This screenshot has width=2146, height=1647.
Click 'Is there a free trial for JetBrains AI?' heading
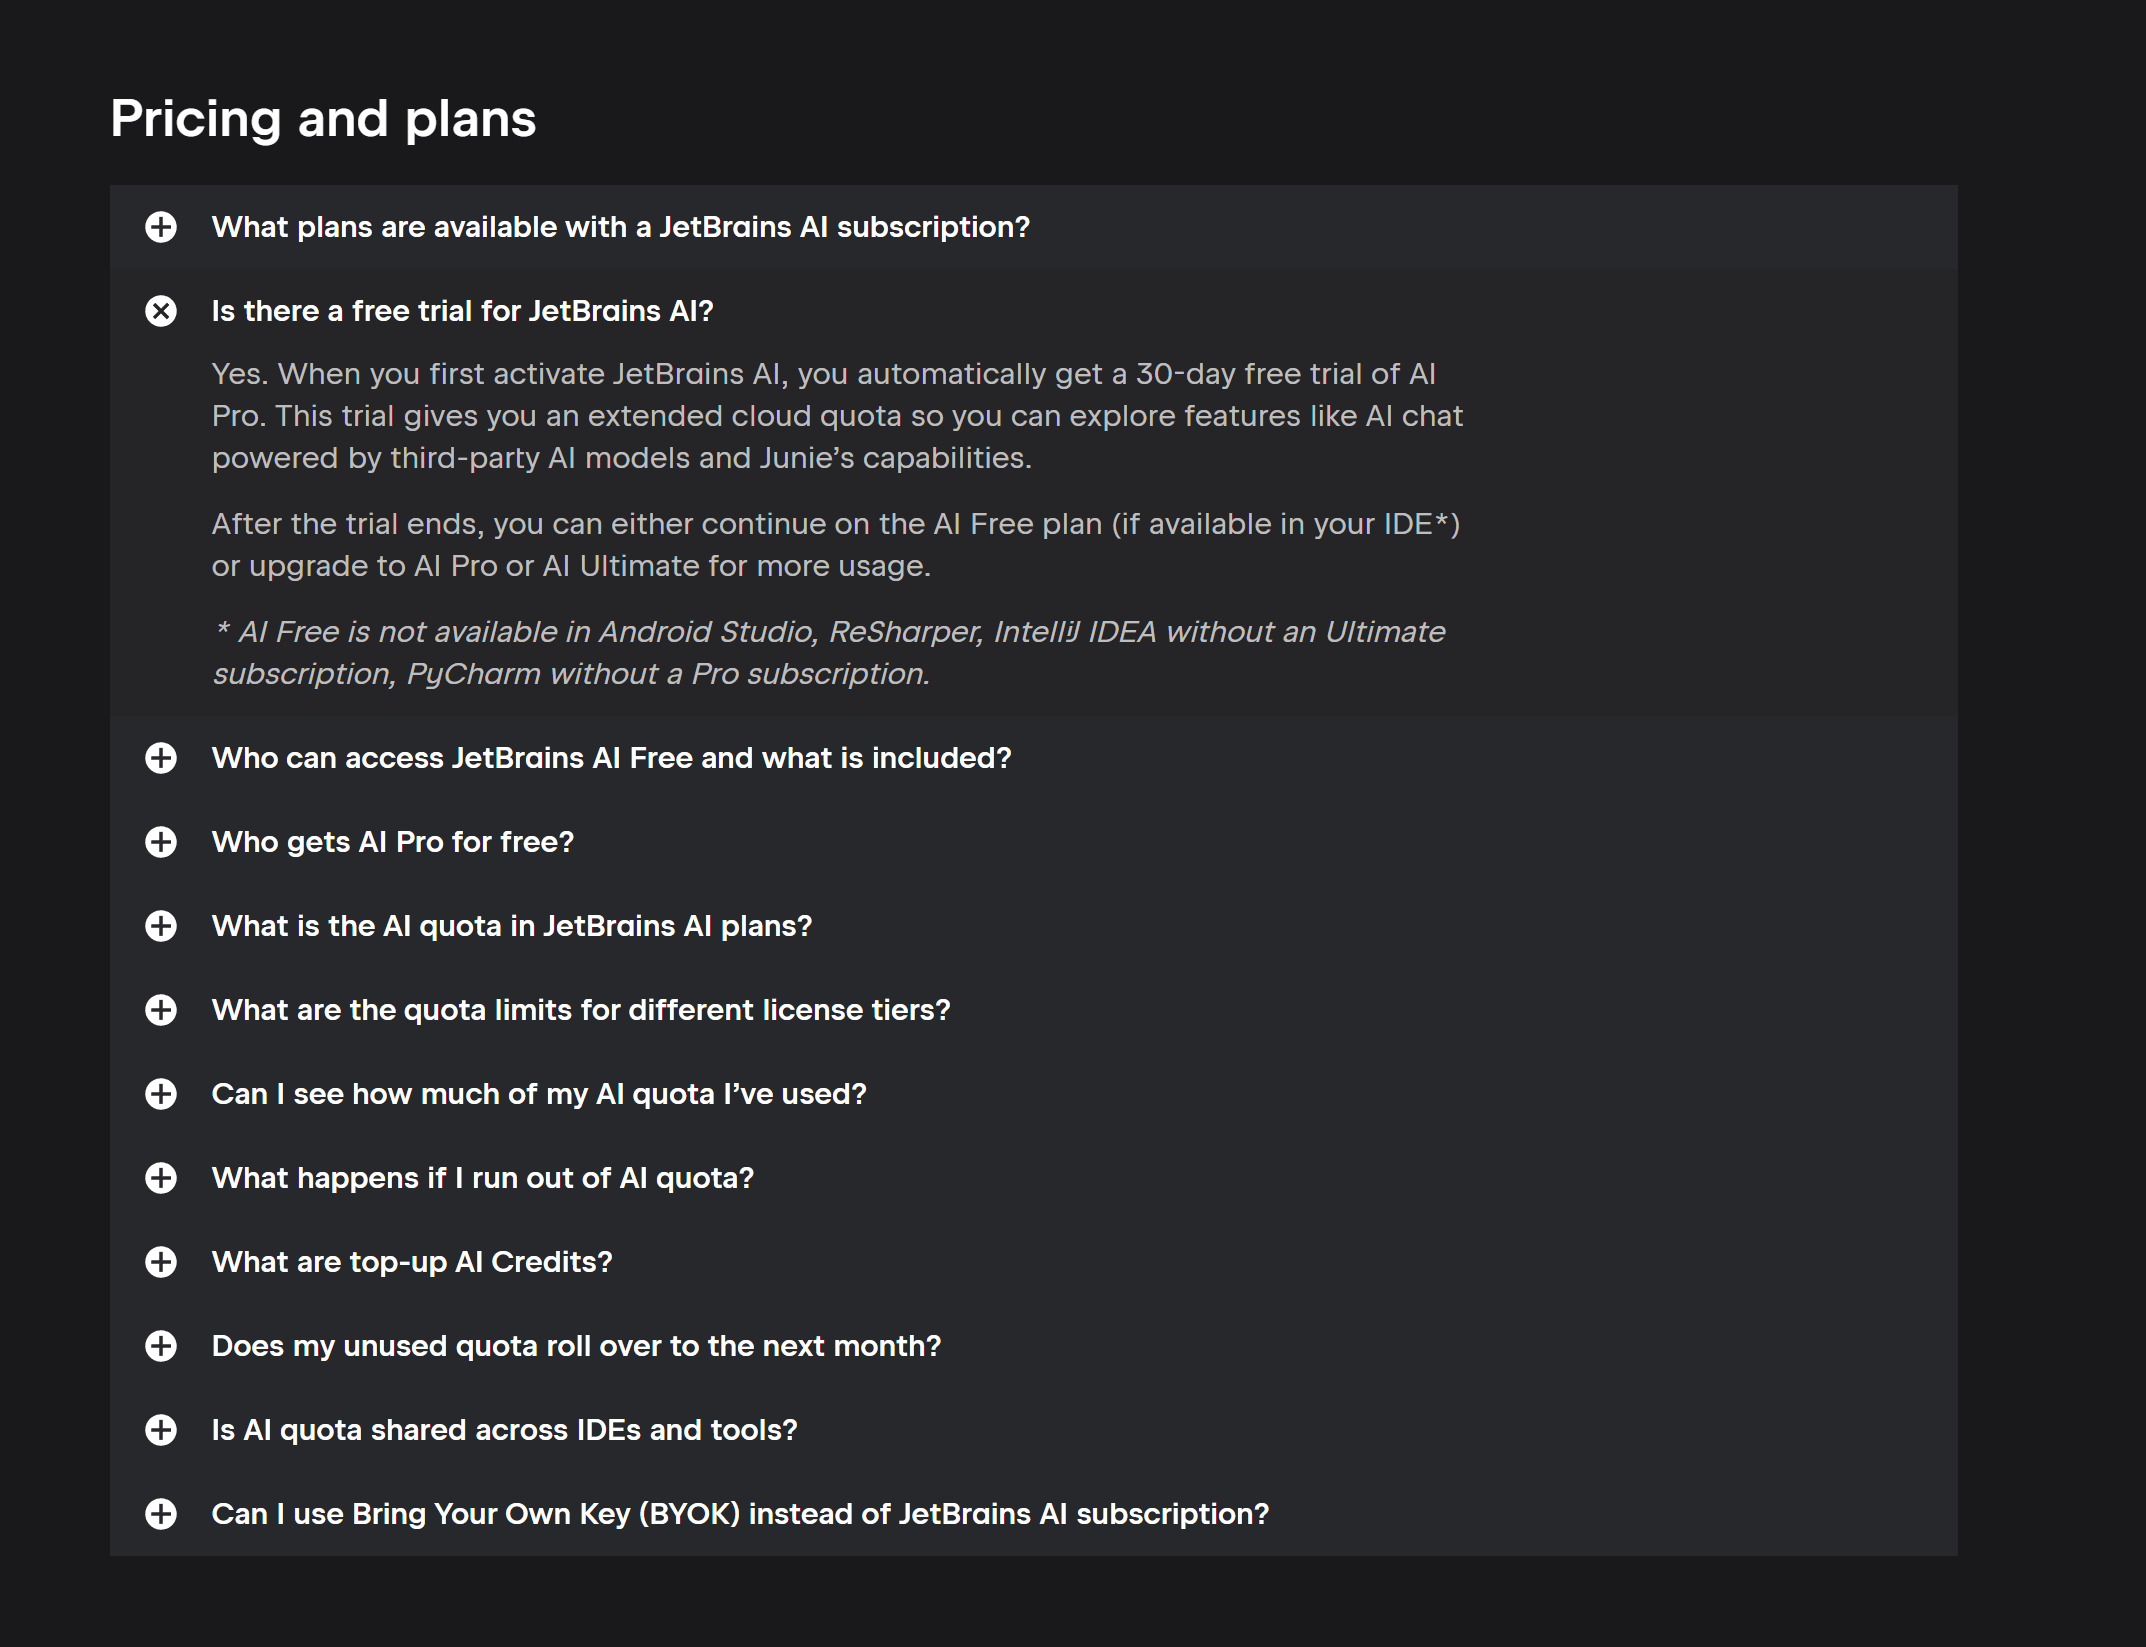tap(463, 311)
